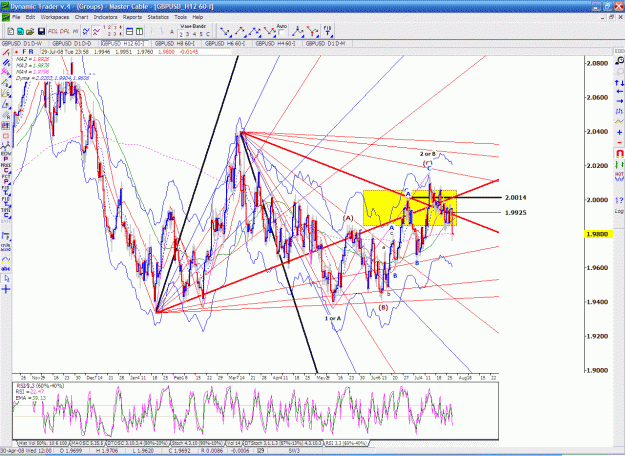This screenshot has height=456, width=625.
Task: Click the blue left arrow icon
Action: pyautogui.click(x=619, y=92)
